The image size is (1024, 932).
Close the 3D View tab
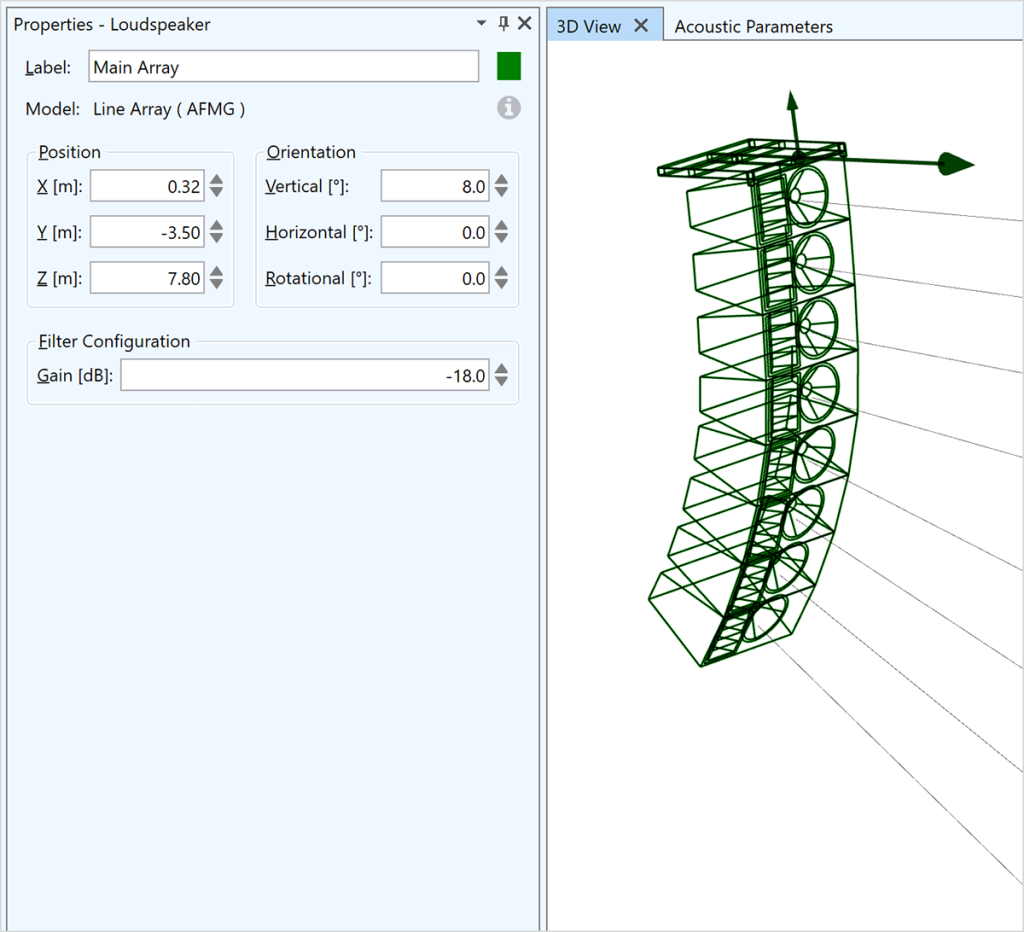coord(642,26)
